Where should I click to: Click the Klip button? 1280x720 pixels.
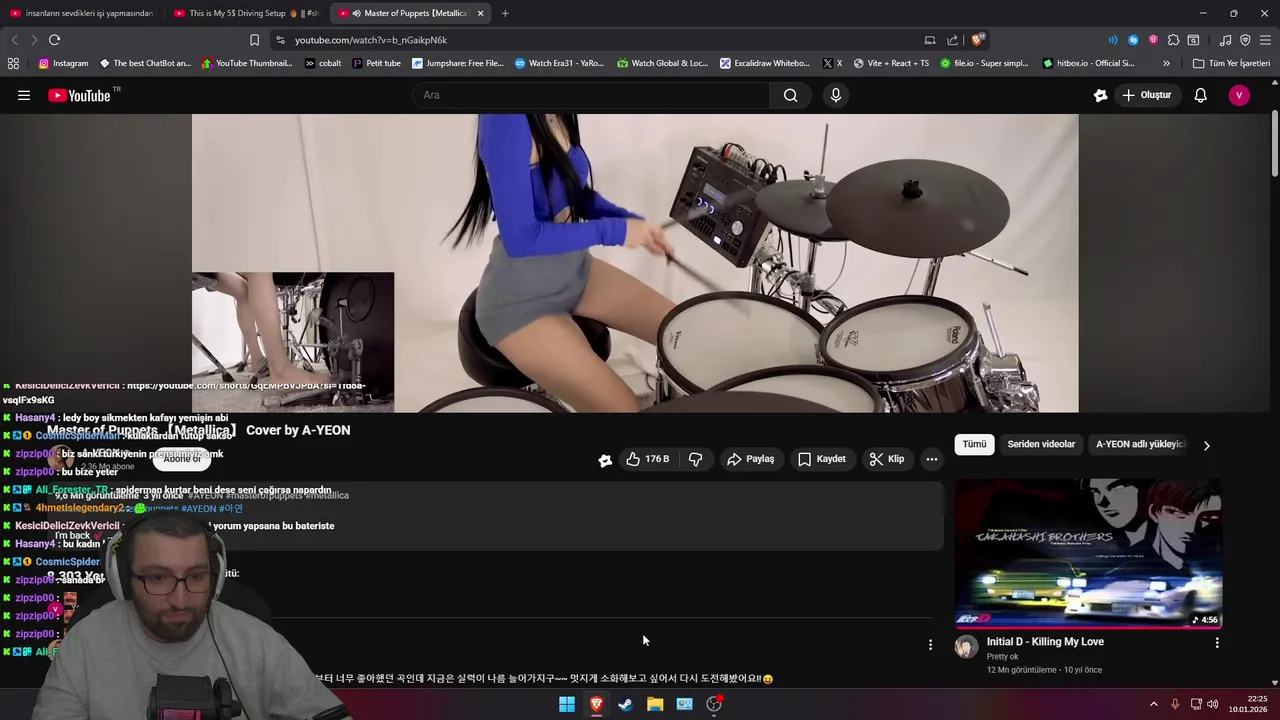pos(886,459)
